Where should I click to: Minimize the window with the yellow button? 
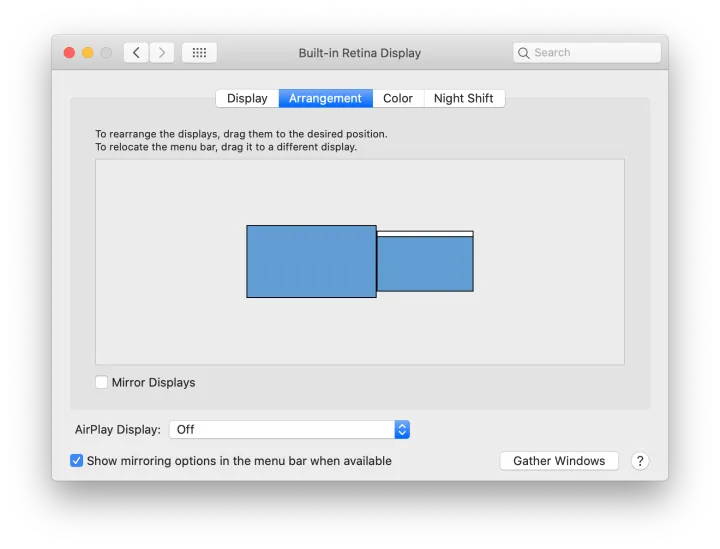pos(88,53)
